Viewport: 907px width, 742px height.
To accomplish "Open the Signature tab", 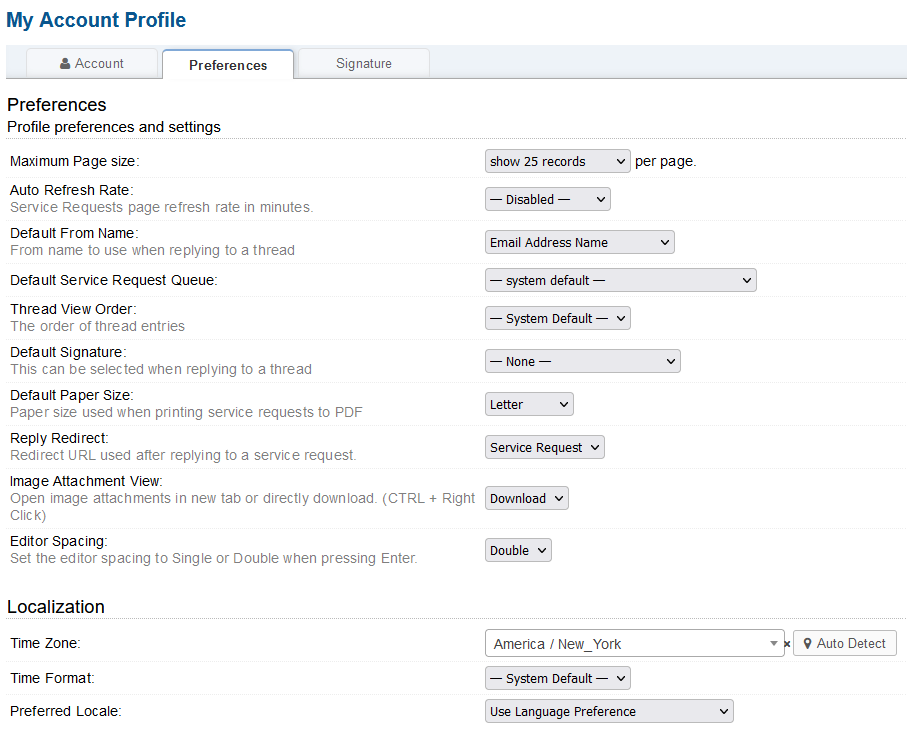I will (363, 63).
